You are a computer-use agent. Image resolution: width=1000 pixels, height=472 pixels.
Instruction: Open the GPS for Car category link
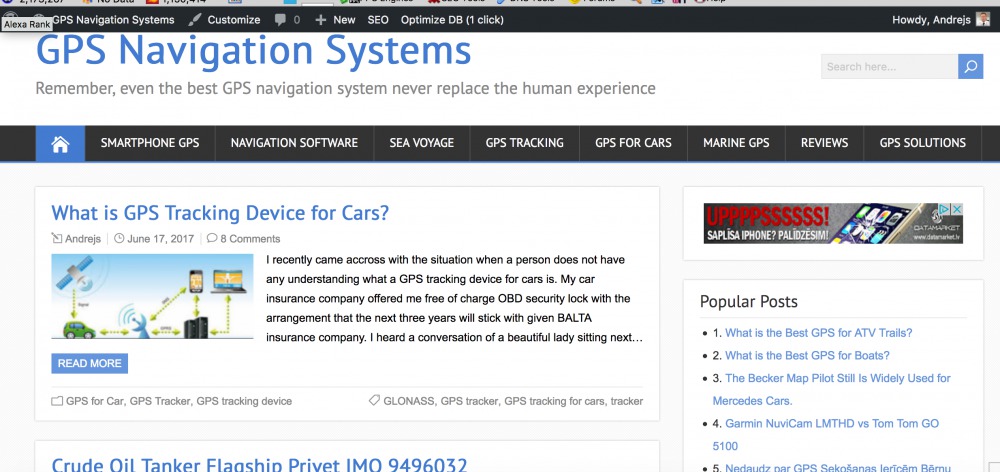click(x=95, y=401)
